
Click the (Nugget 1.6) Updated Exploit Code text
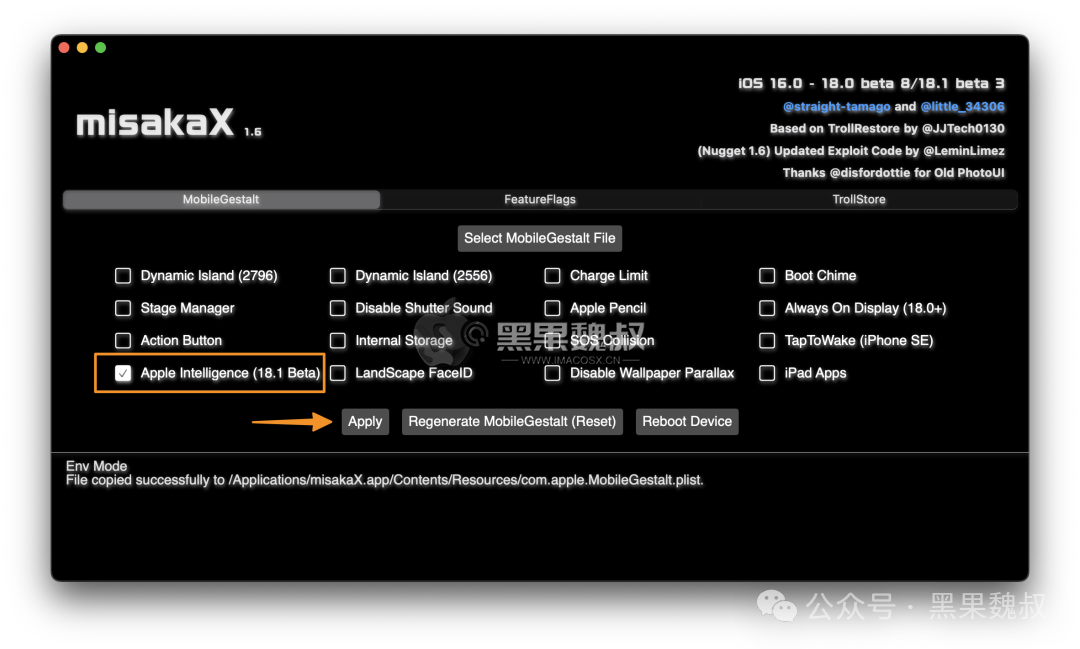tap(851, 151)
